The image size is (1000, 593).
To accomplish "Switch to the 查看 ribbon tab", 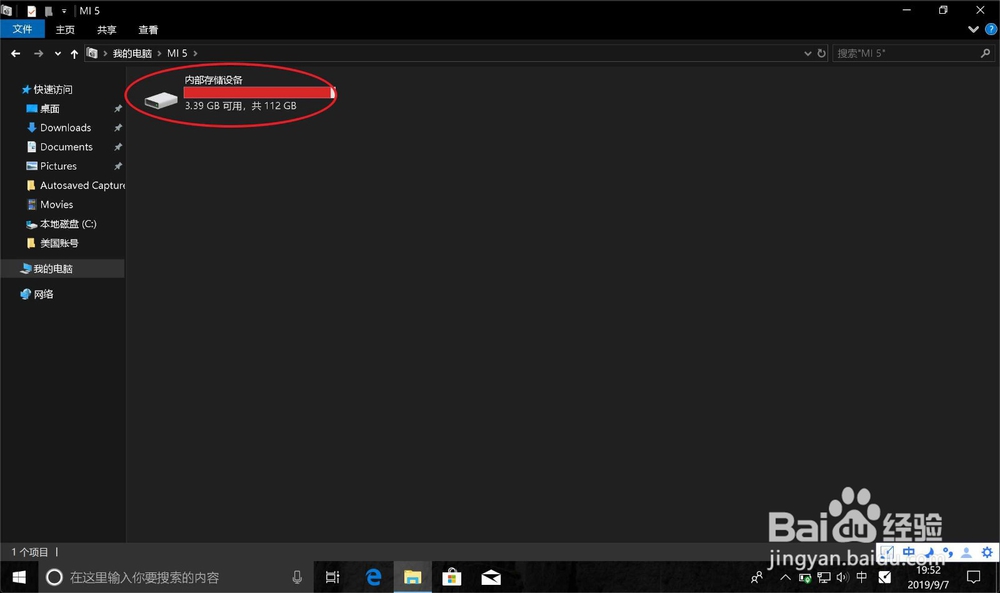I will pyautogui.click(x=148, y=30).
